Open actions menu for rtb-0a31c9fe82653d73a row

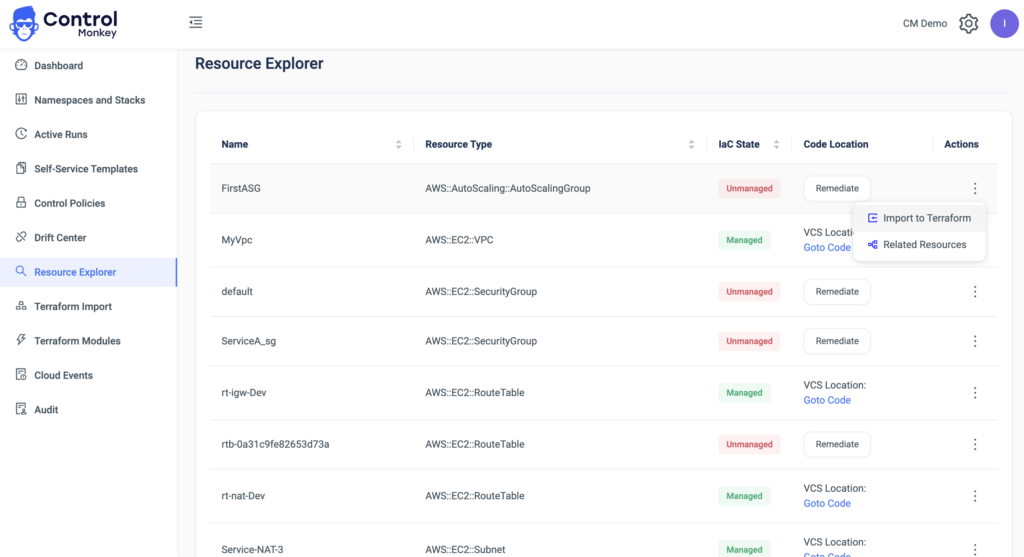(x=975, y=444)
